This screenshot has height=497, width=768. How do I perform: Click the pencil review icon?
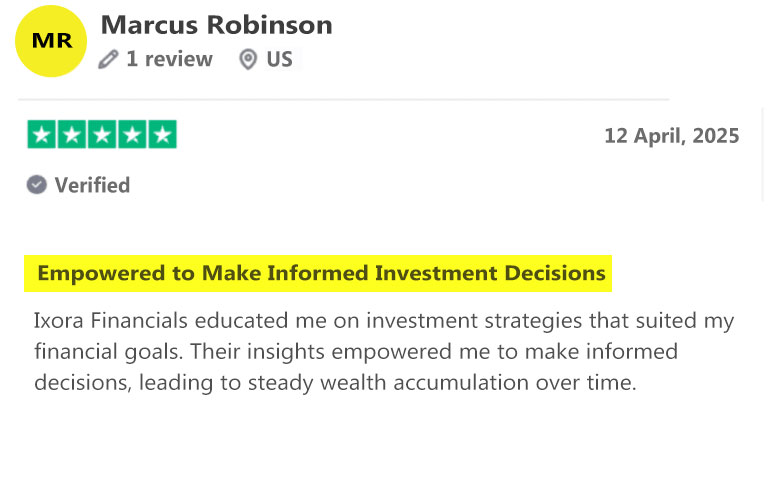108,59
